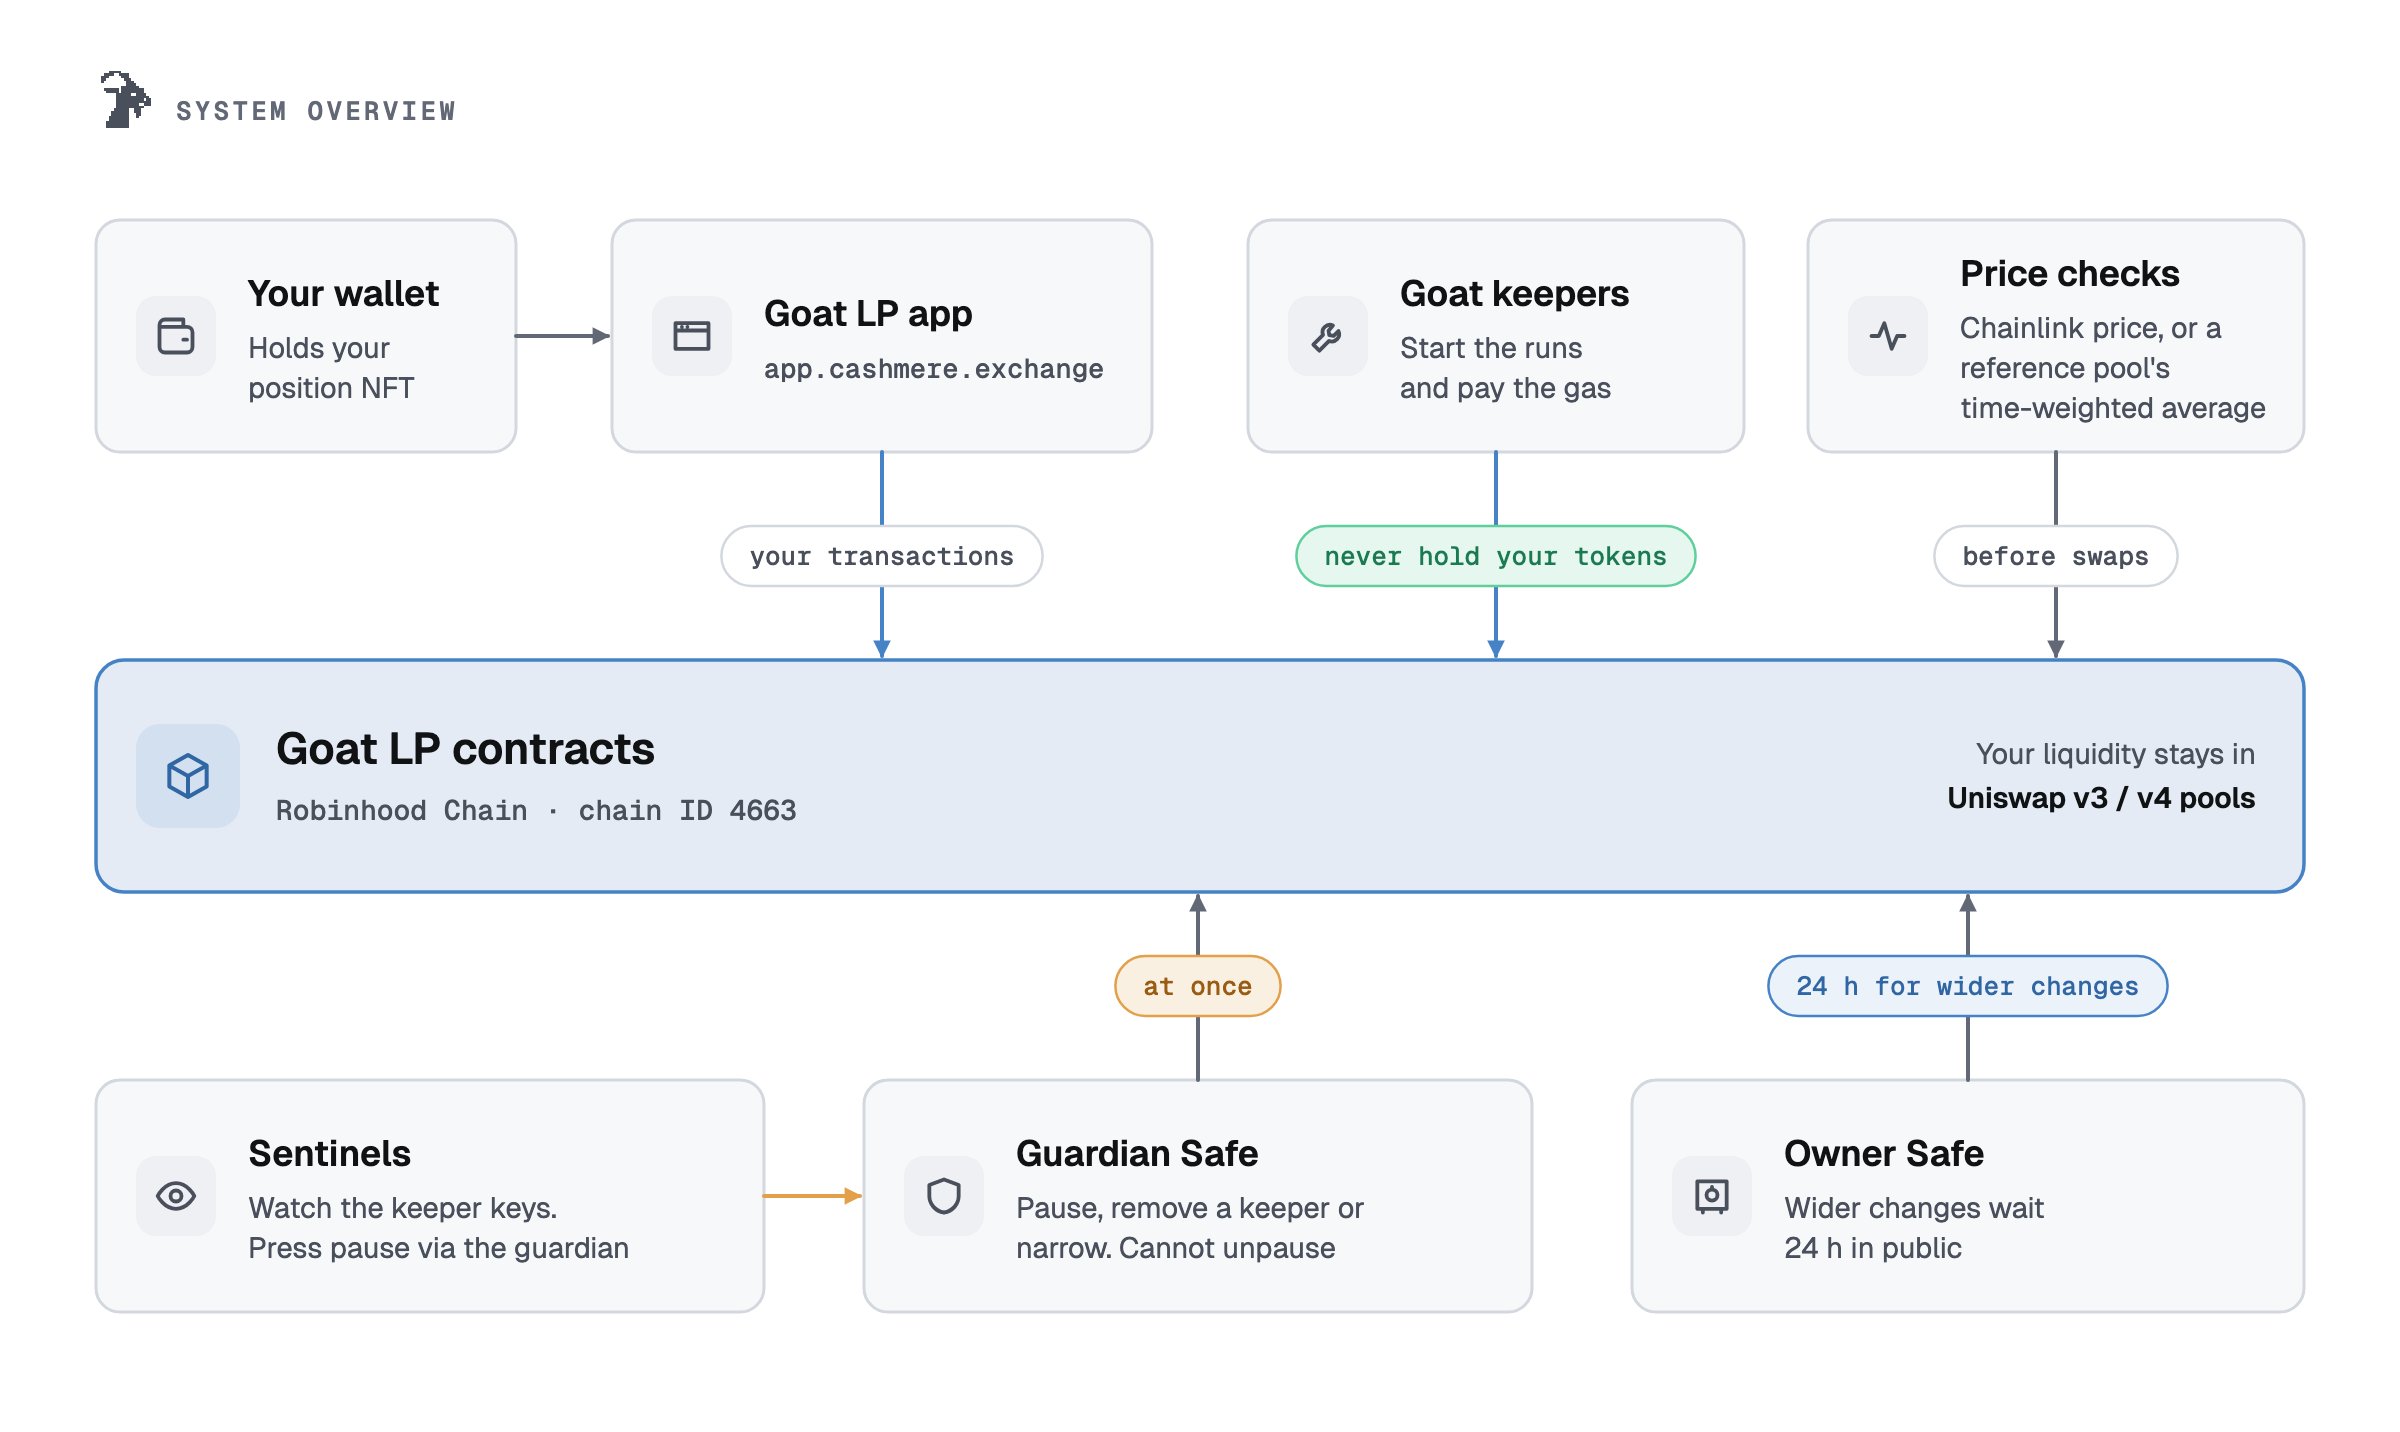Click the 'SYSTEM OVERVIEW' heading
The height and width of the screenshot is (1432, 2400).
(316, 111)
